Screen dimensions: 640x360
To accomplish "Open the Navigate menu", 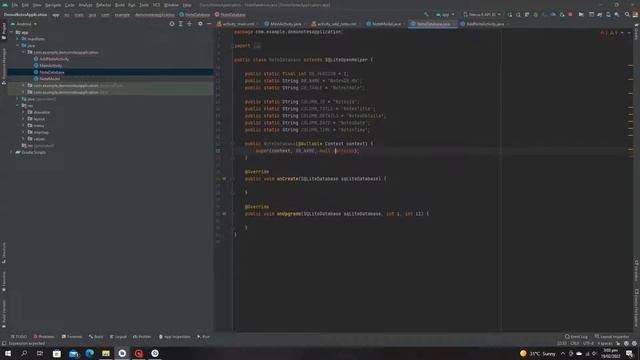I will pyautogui.click(x=53, y=5).
